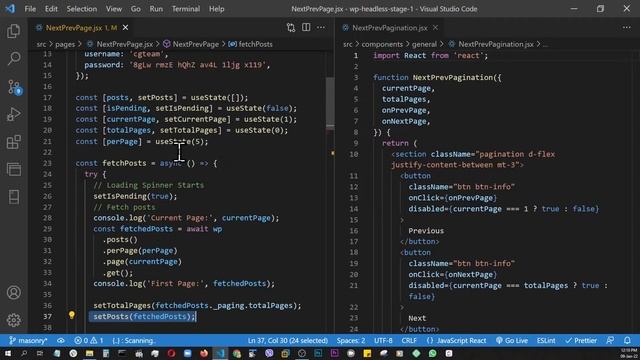The width and height of the screenshot is (640, 360).
Task: Open the Windows Start button
Action: pos(7,353)
